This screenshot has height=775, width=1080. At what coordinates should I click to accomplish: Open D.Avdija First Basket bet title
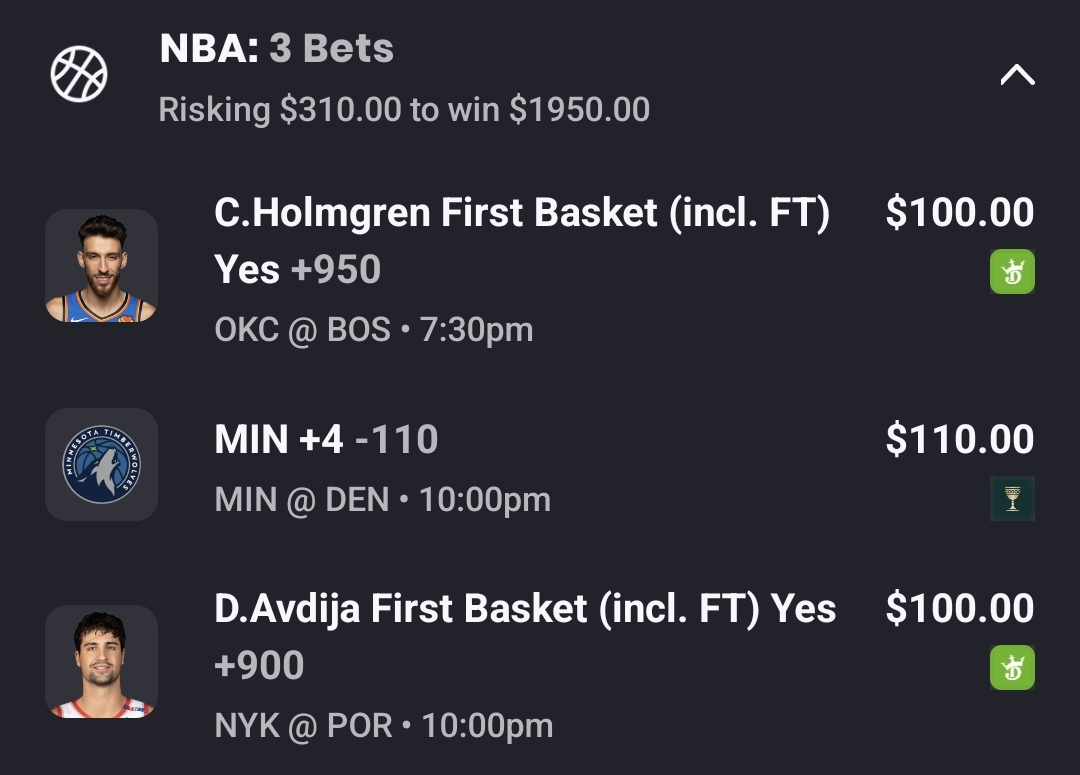point(525,609)
